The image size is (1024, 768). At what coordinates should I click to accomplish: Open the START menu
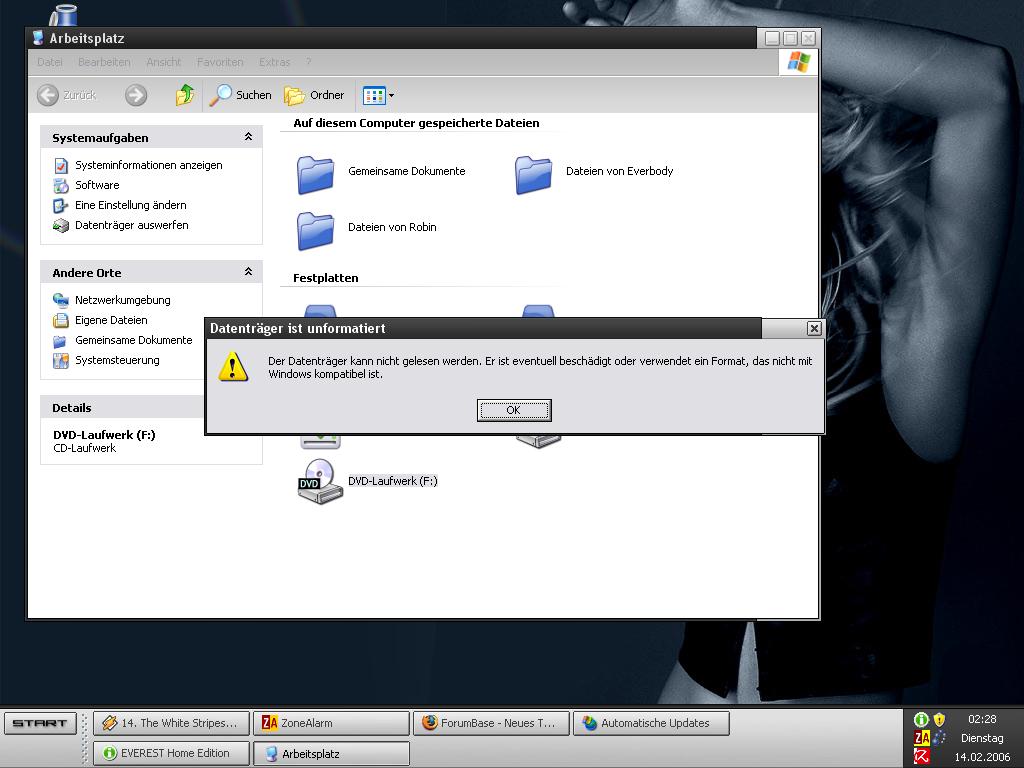click(x=40, y=723)
